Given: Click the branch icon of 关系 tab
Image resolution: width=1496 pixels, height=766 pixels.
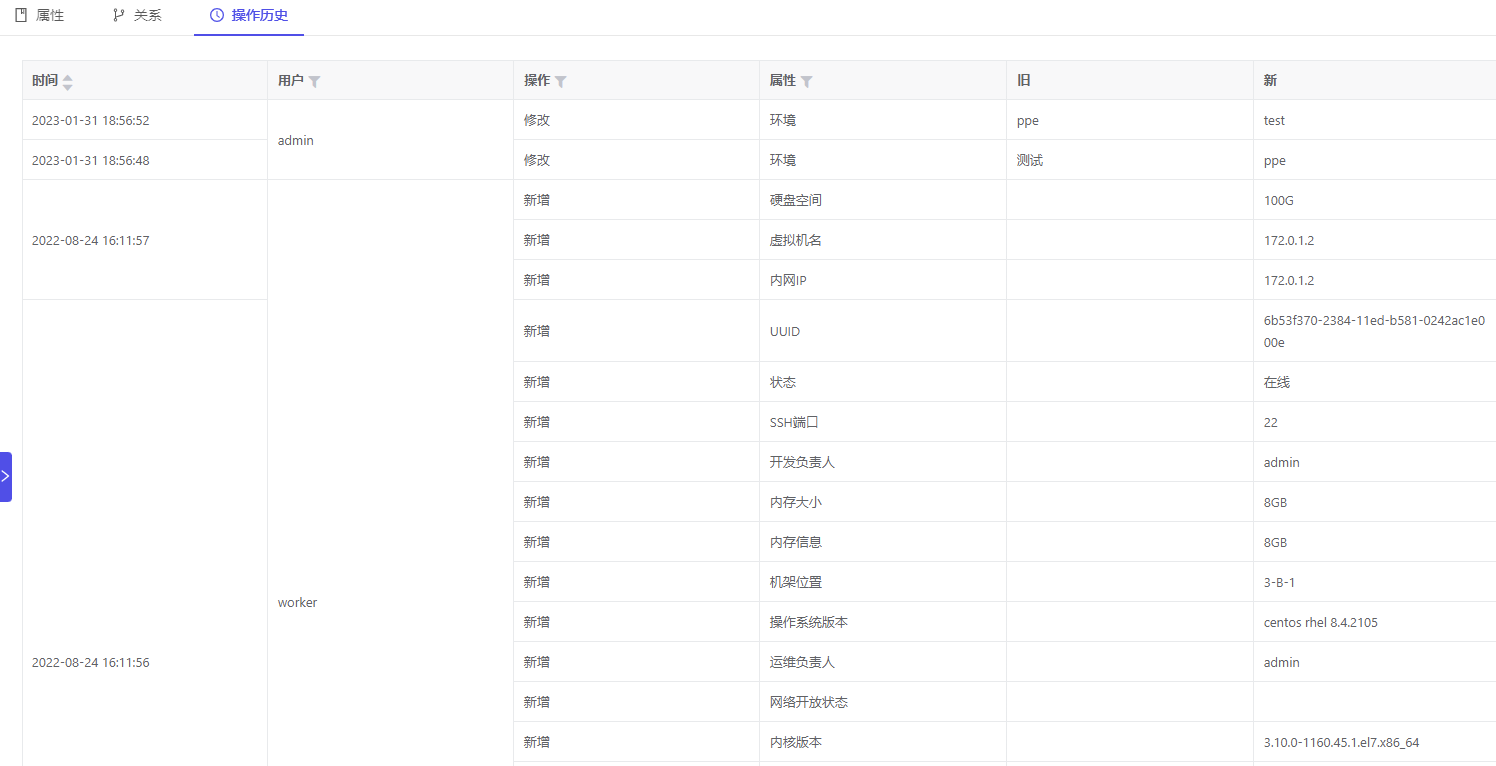Looking at the screenshot, I should [119, 16].
